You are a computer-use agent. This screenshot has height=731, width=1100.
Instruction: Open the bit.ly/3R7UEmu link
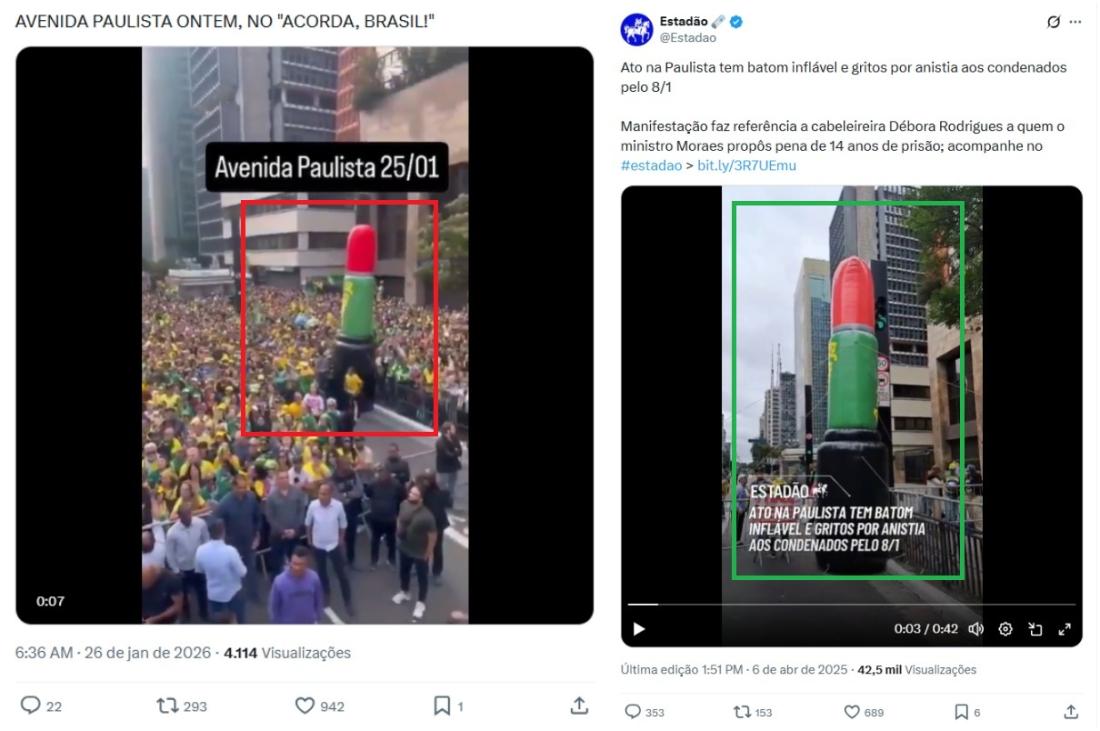(746, 166)
